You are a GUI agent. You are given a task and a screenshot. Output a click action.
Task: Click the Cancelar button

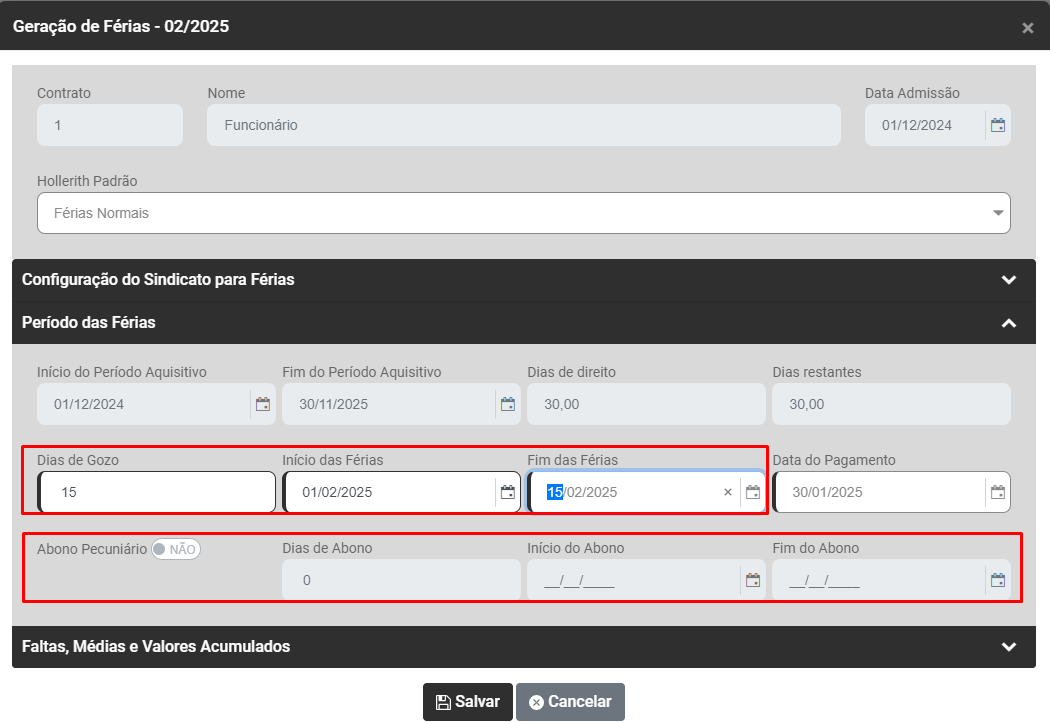pos(570,702)
